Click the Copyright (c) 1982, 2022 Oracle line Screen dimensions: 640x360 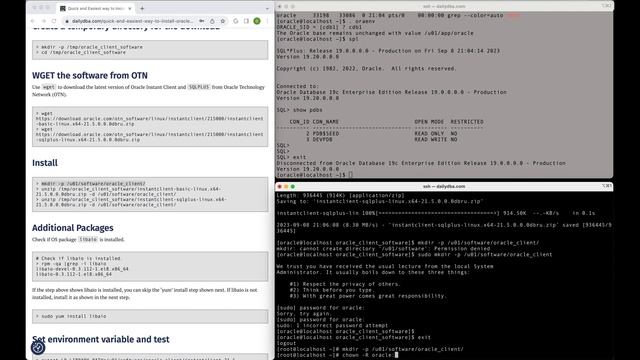(x=366, y=69)
